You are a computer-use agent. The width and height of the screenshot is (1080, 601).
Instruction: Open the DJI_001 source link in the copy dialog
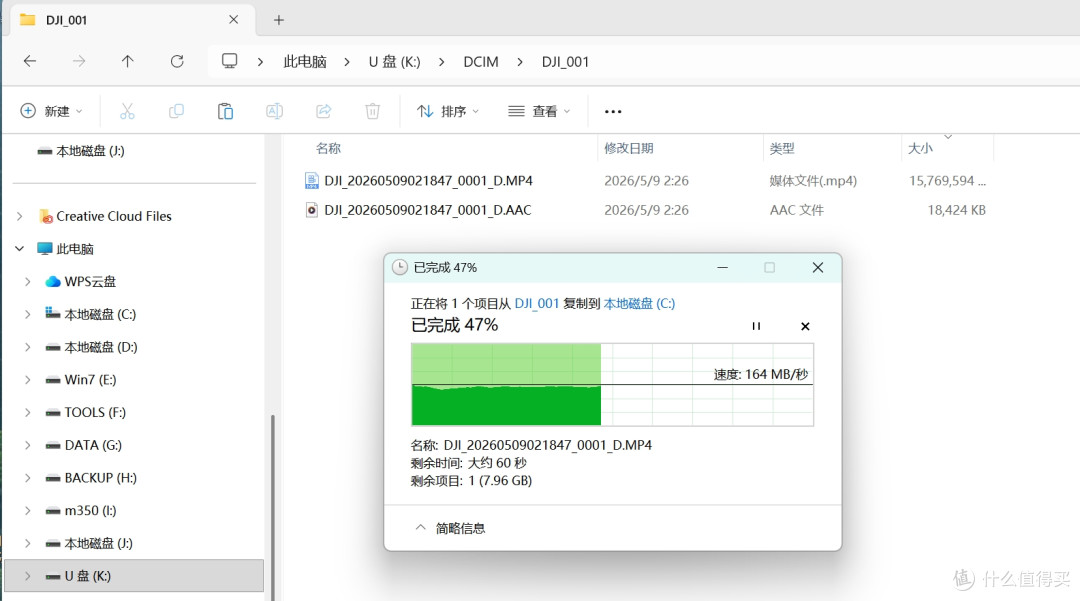click(537, 304)
